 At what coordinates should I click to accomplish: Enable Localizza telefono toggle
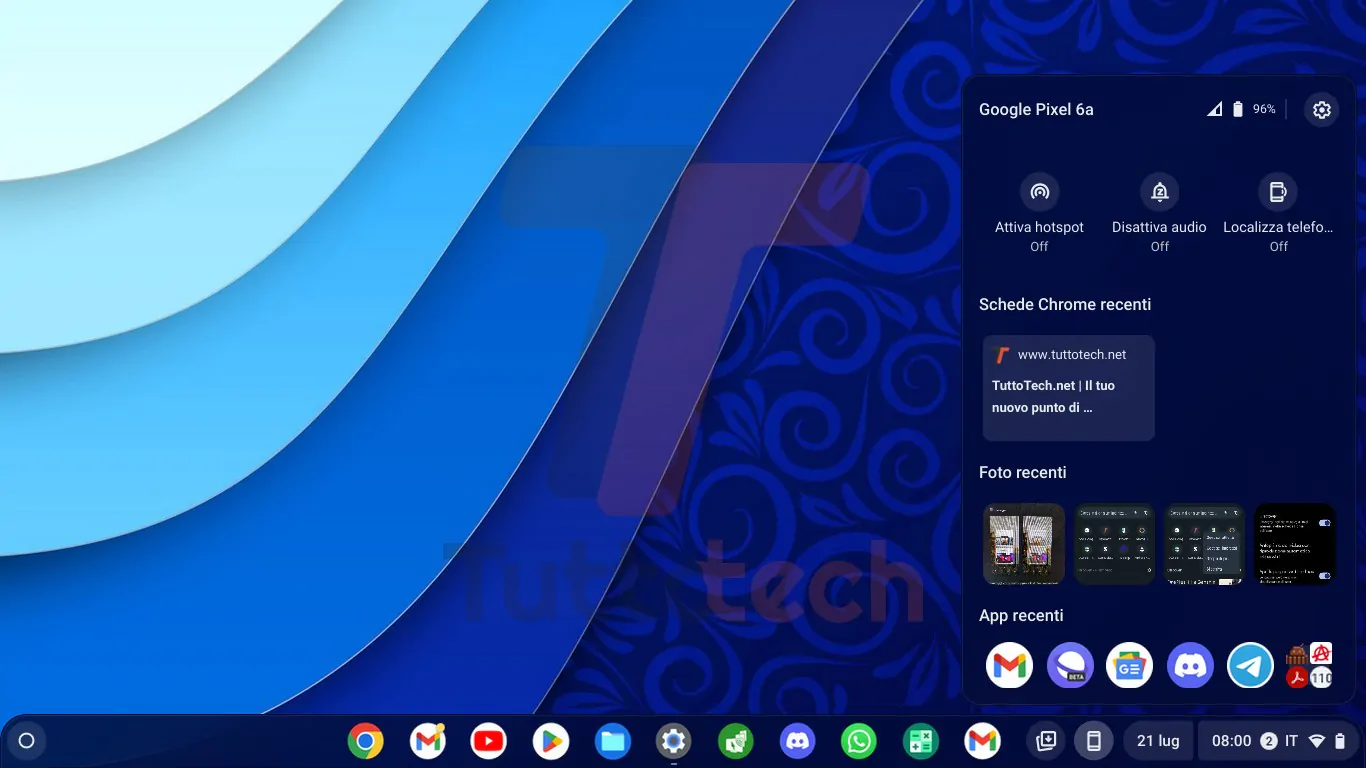click(x=1278, y=192)
